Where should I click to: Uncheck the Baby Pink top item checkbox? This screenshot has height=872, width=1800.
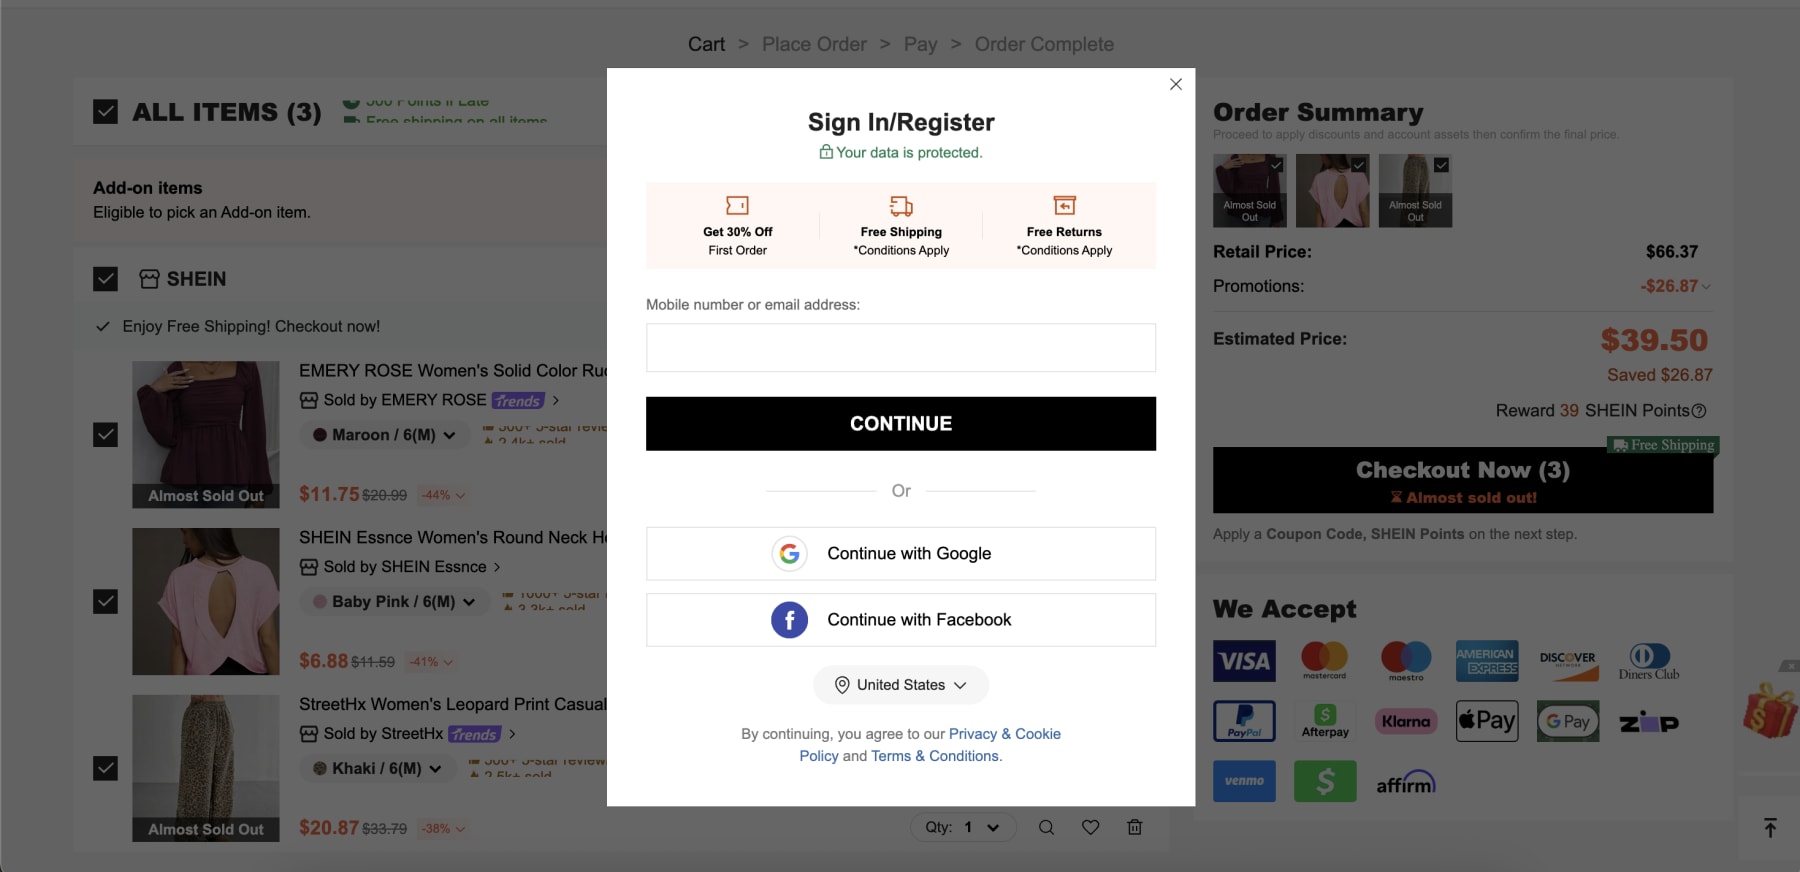point(105,602)
